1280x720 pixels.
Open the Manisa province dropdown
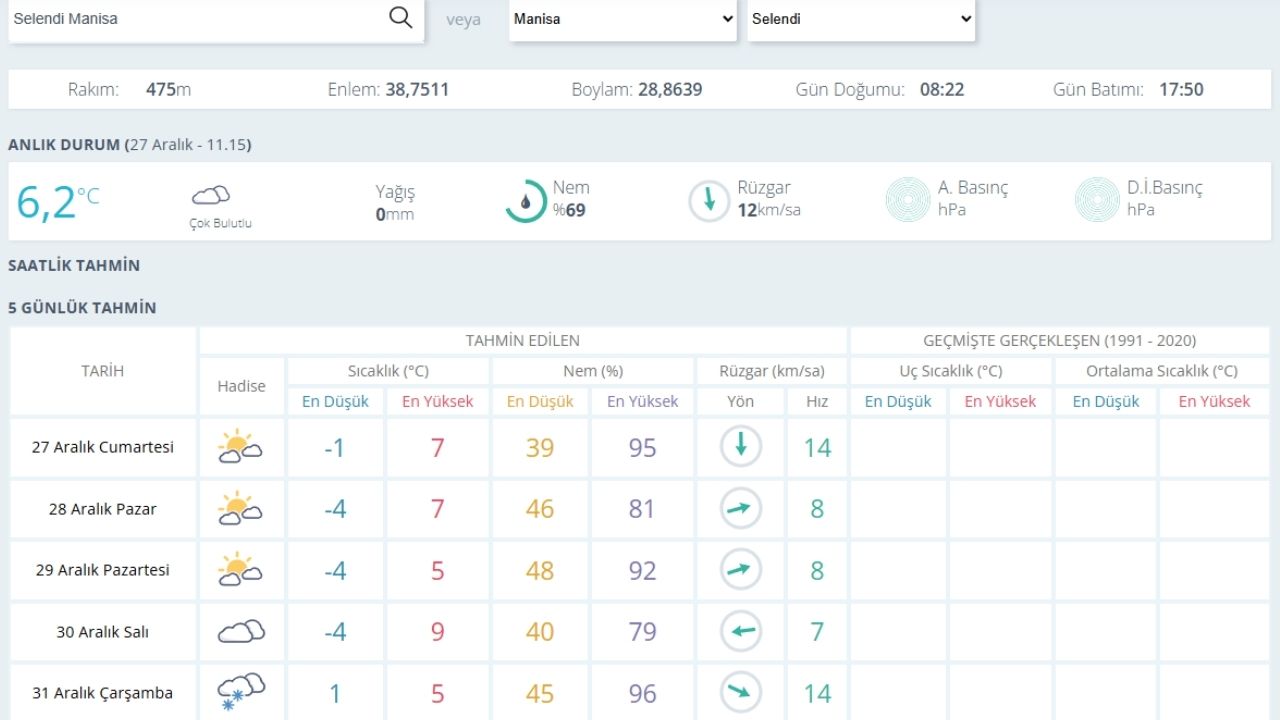click(x=623, y=19)
